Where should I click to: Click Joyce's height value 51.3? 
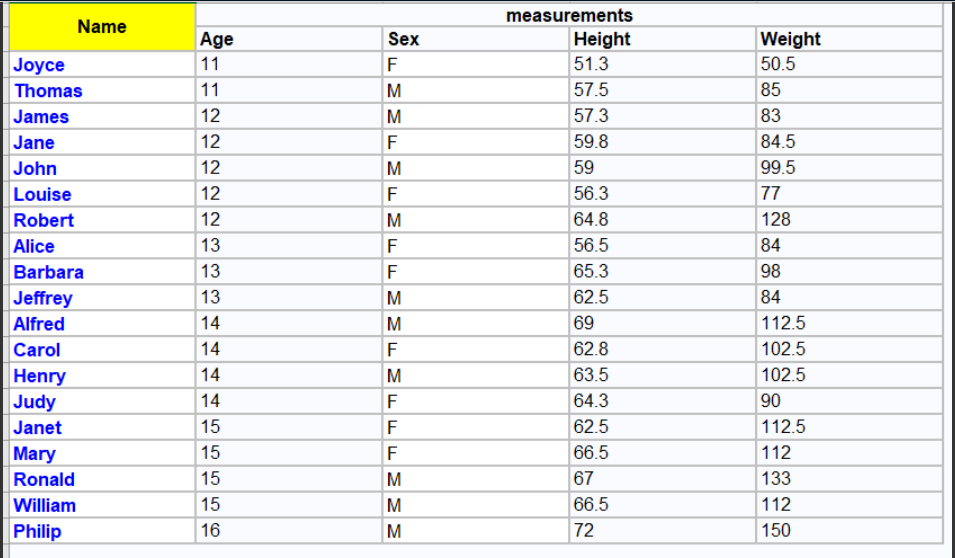click(590, 65)
